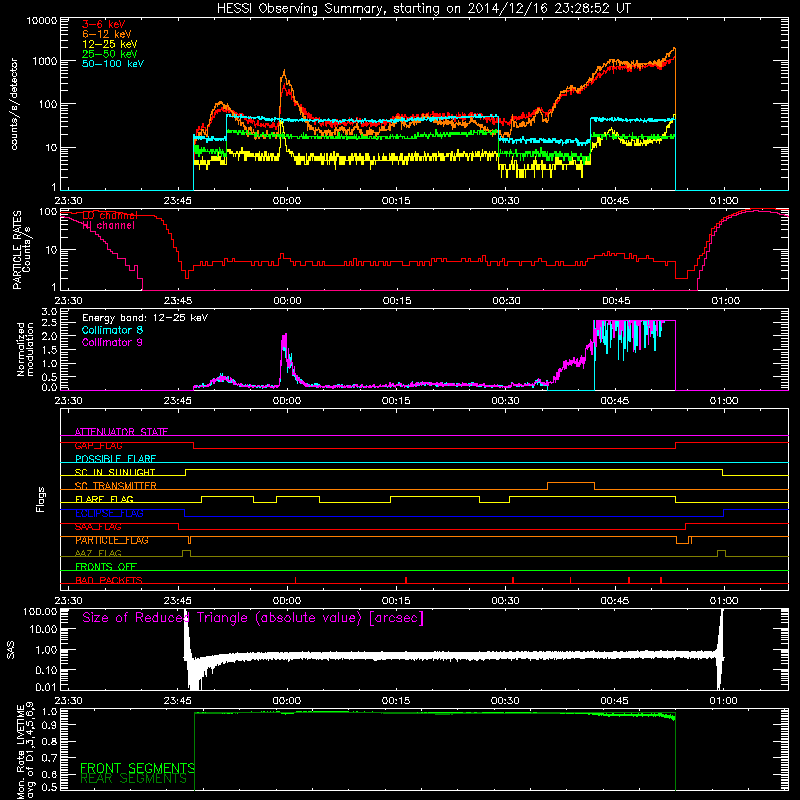Click the REAR SEGMENTS legend label
800x800 pixels.
[x=134, y=779]
